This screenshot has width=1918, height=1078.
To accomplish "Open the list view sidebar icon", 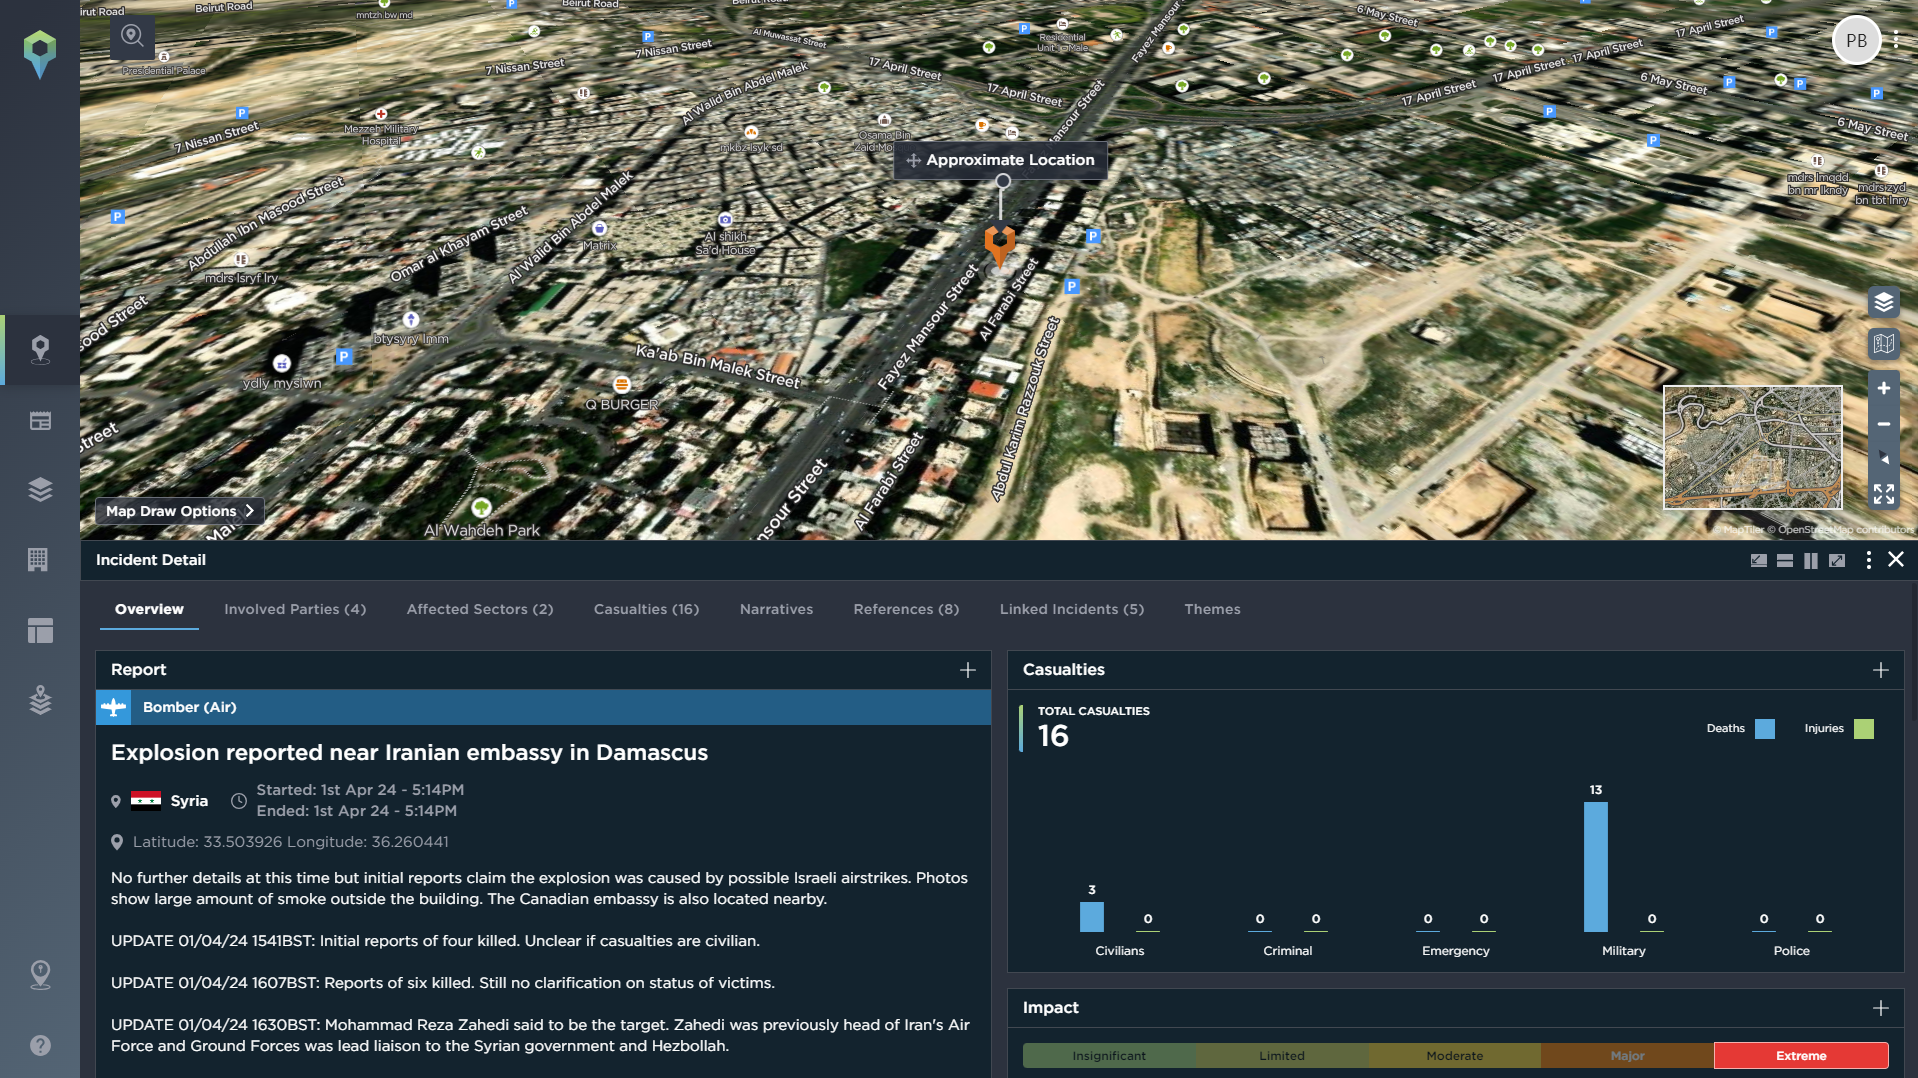I will 40,421.
